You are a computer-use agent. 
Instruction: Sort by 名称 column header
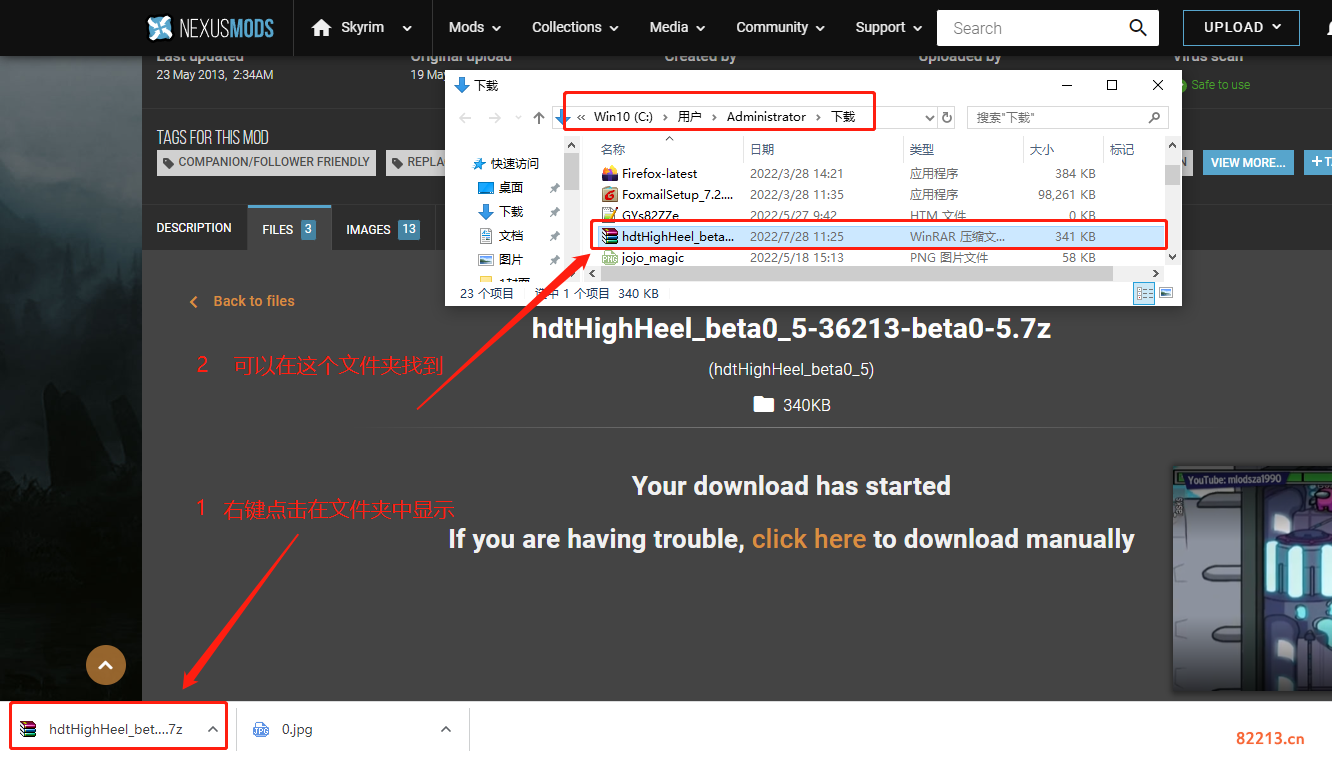coord(612,149)
